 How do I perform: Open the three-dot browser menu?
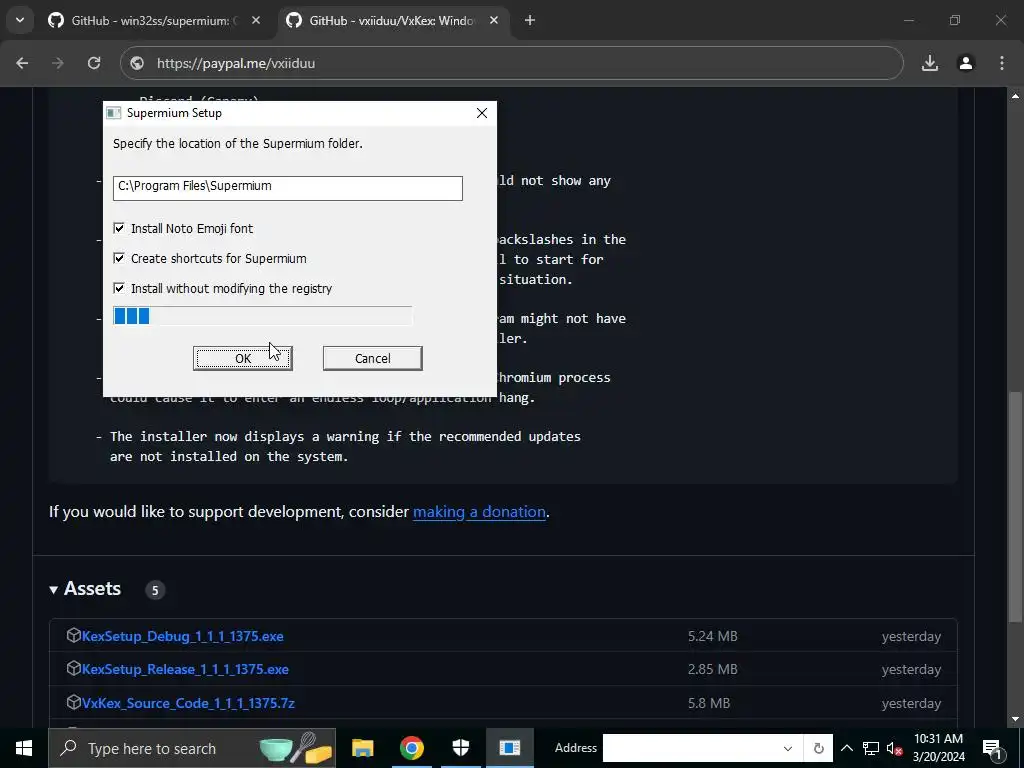(x=1002, y=63)
